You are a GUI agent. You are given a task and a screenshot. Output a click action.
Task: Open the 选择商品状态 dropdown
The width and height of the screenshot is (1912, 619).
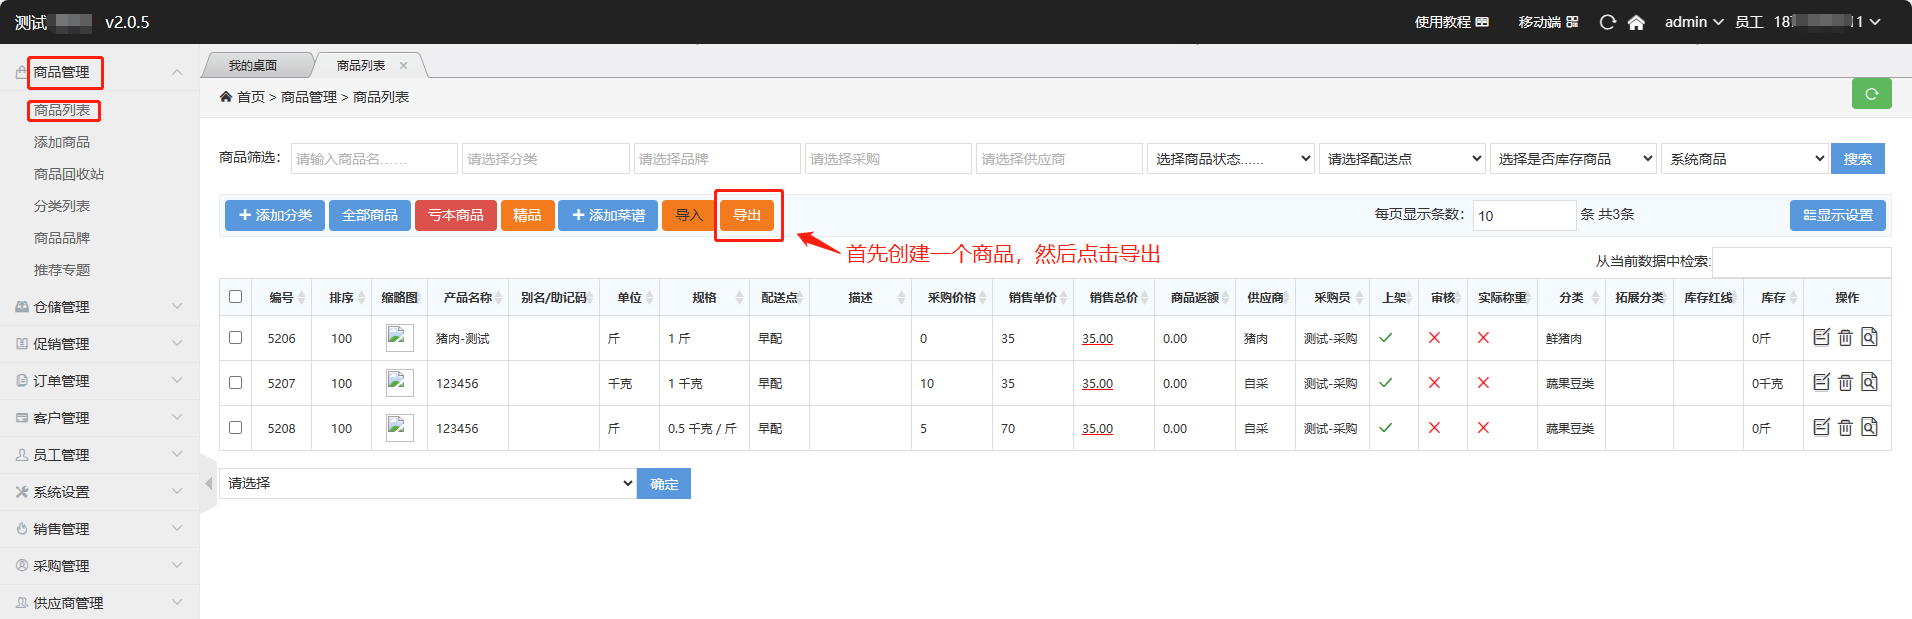1231,159
